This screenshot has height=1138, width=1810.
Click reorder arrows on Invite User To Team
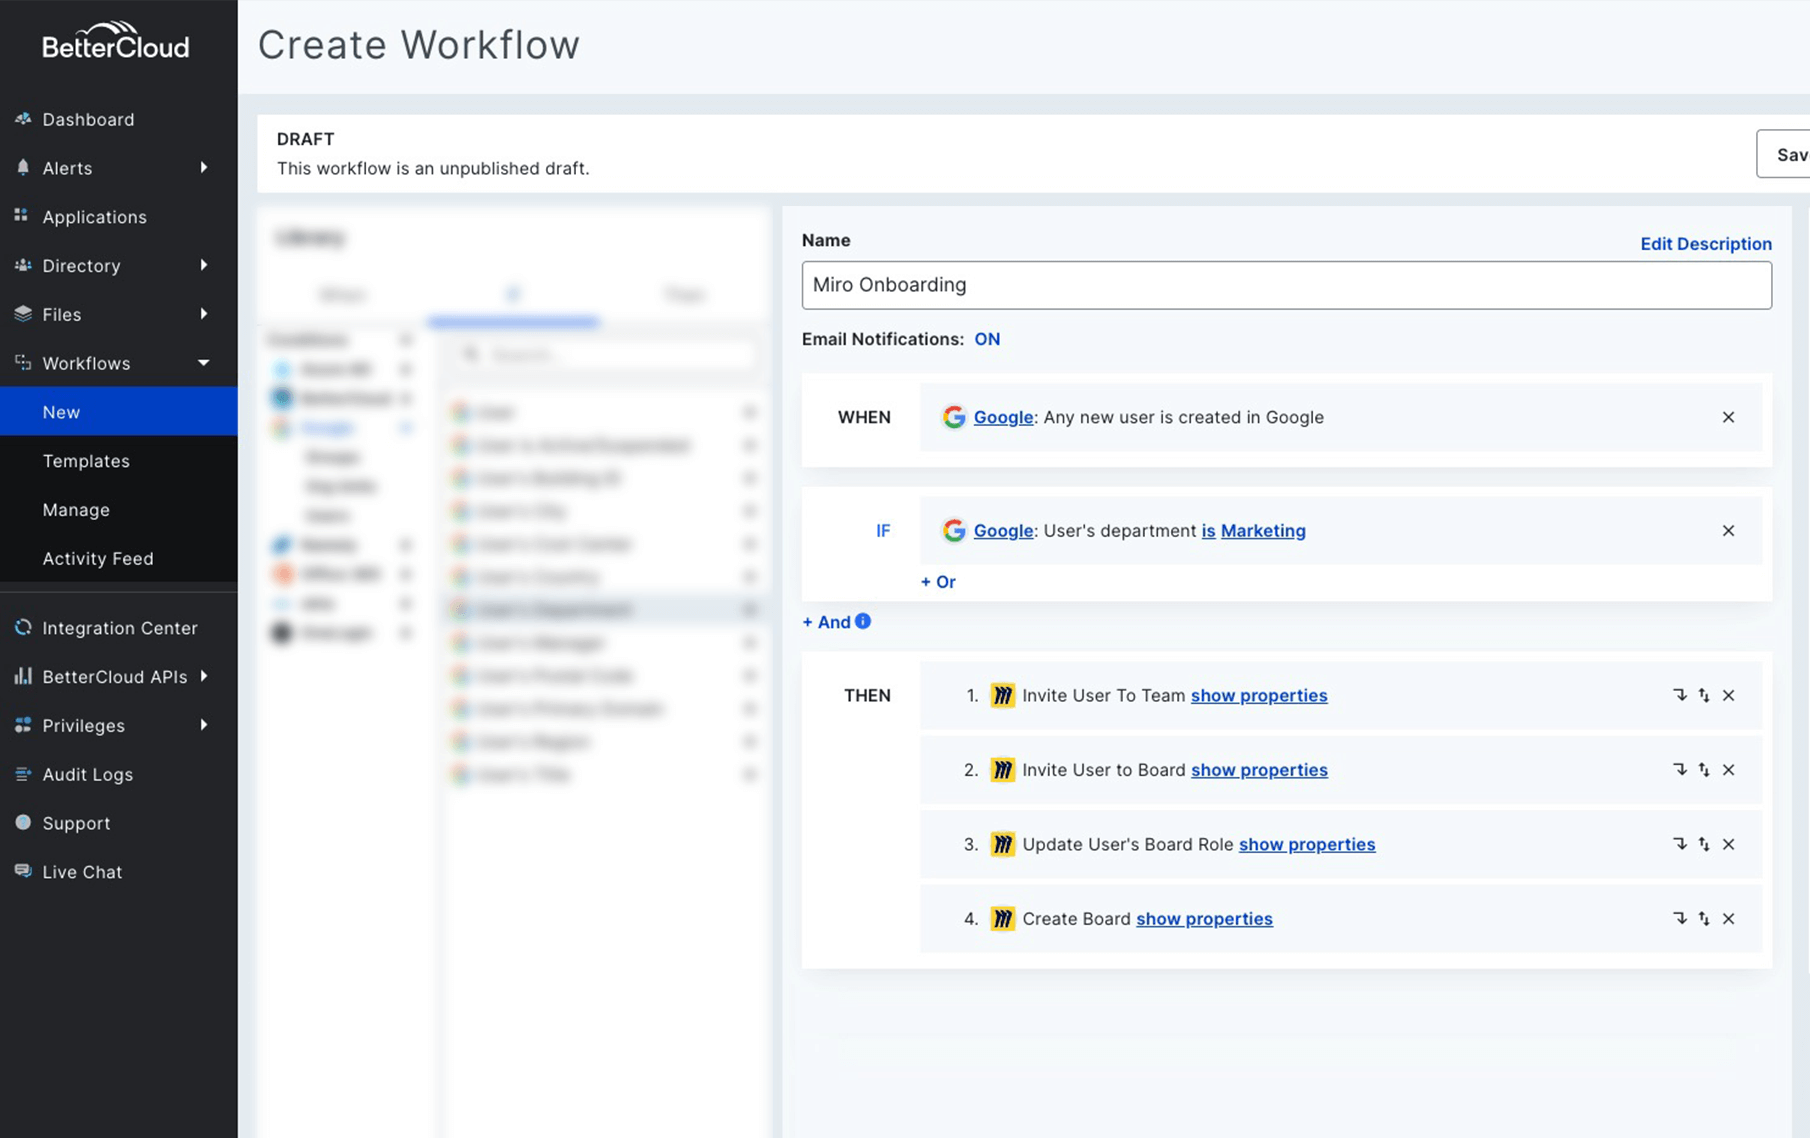pyautogui.click(x=1704, y=695)
